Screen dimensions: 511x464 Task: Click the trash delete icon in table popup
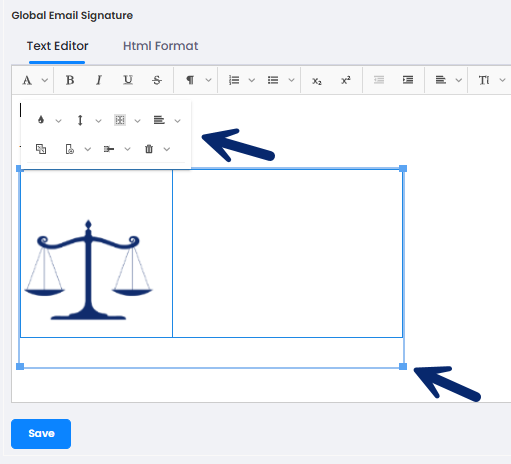[149, 149]
